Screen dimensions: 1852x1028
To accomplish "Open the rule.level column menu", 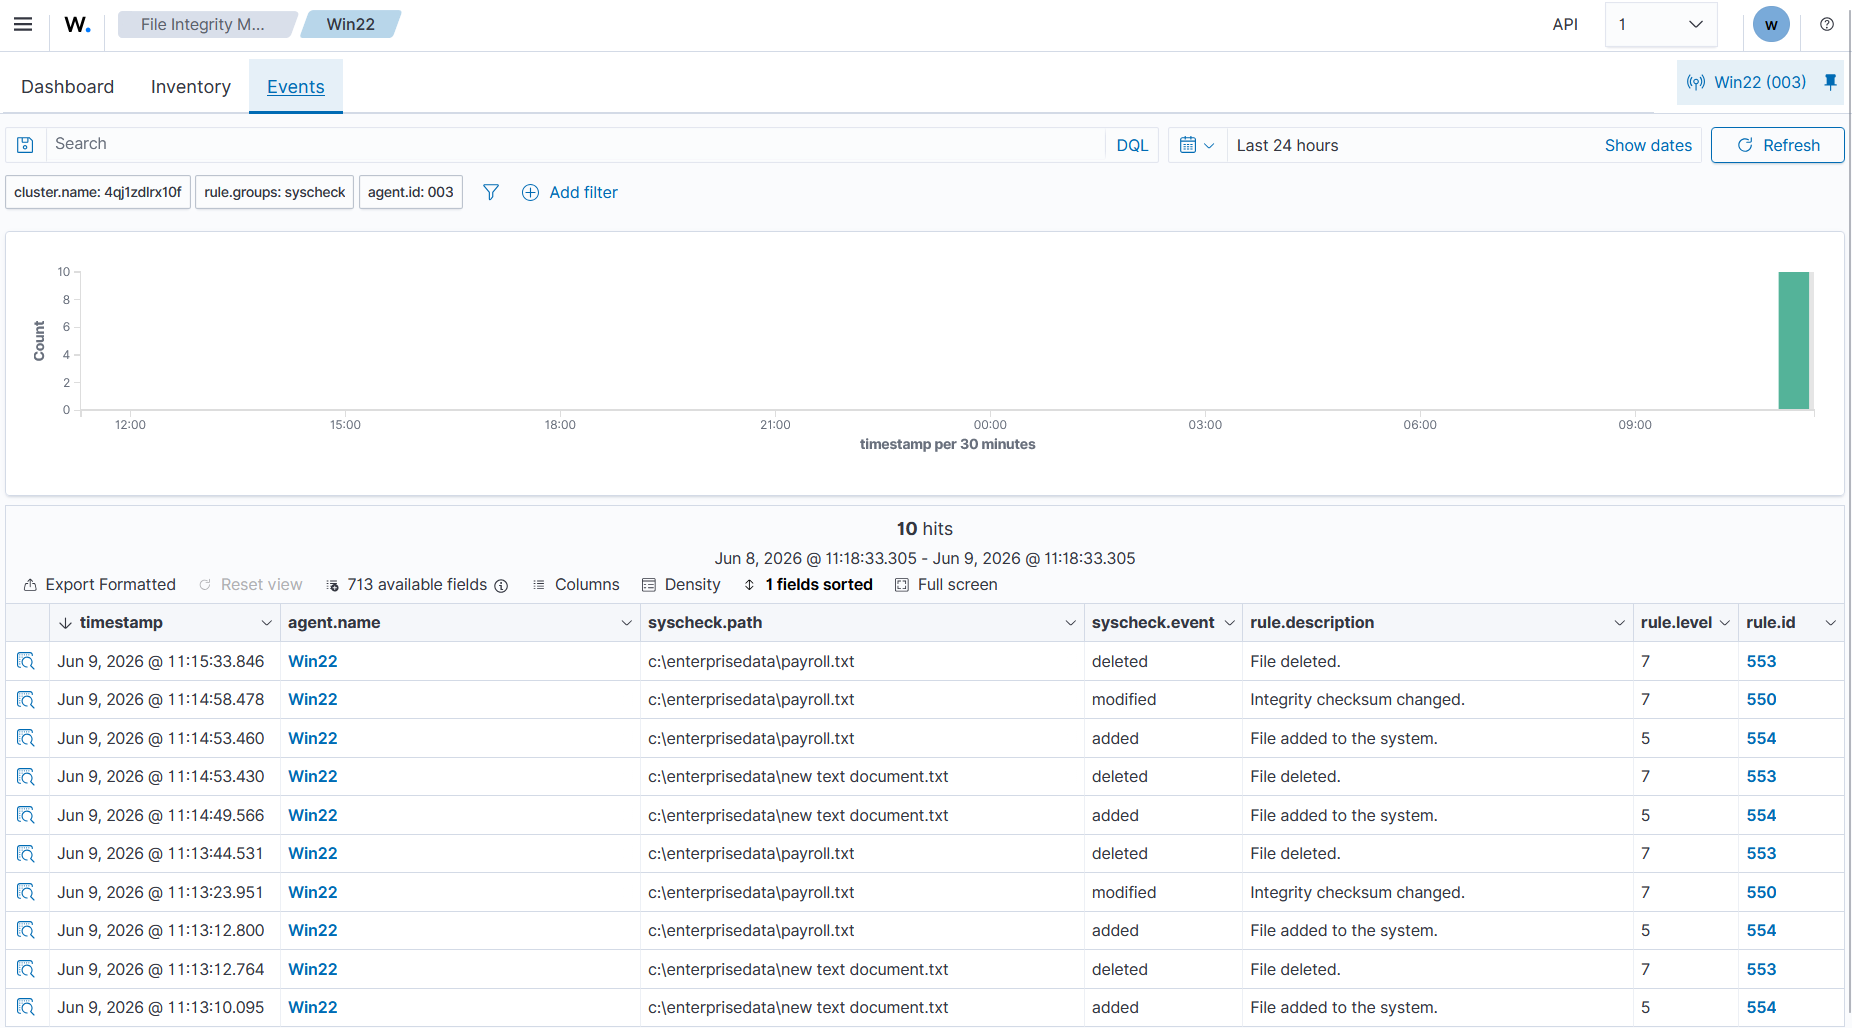I will coord(1725,623).
